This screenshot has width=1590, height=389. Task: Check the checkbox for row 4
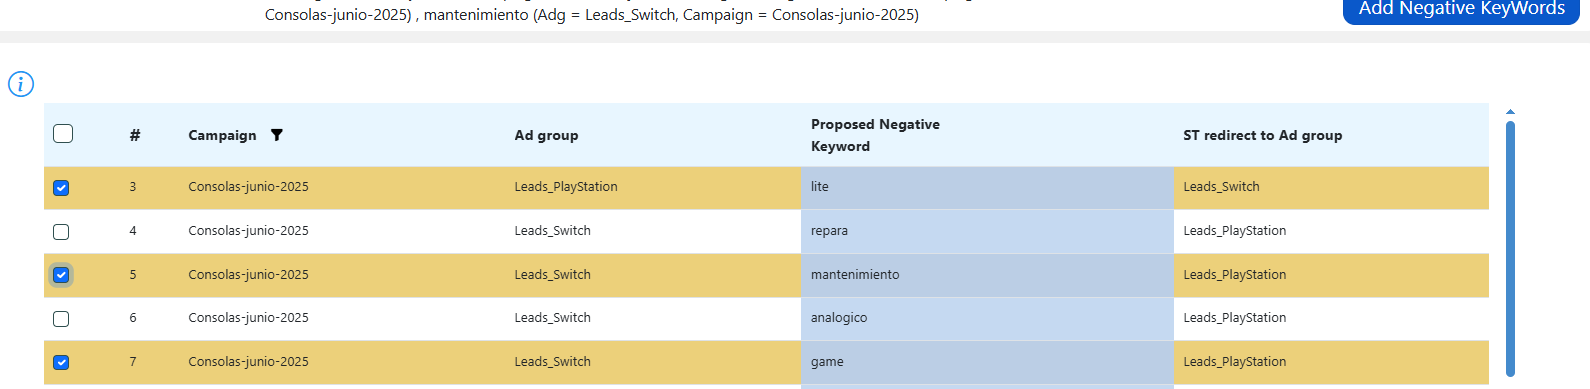pos(61,232)
